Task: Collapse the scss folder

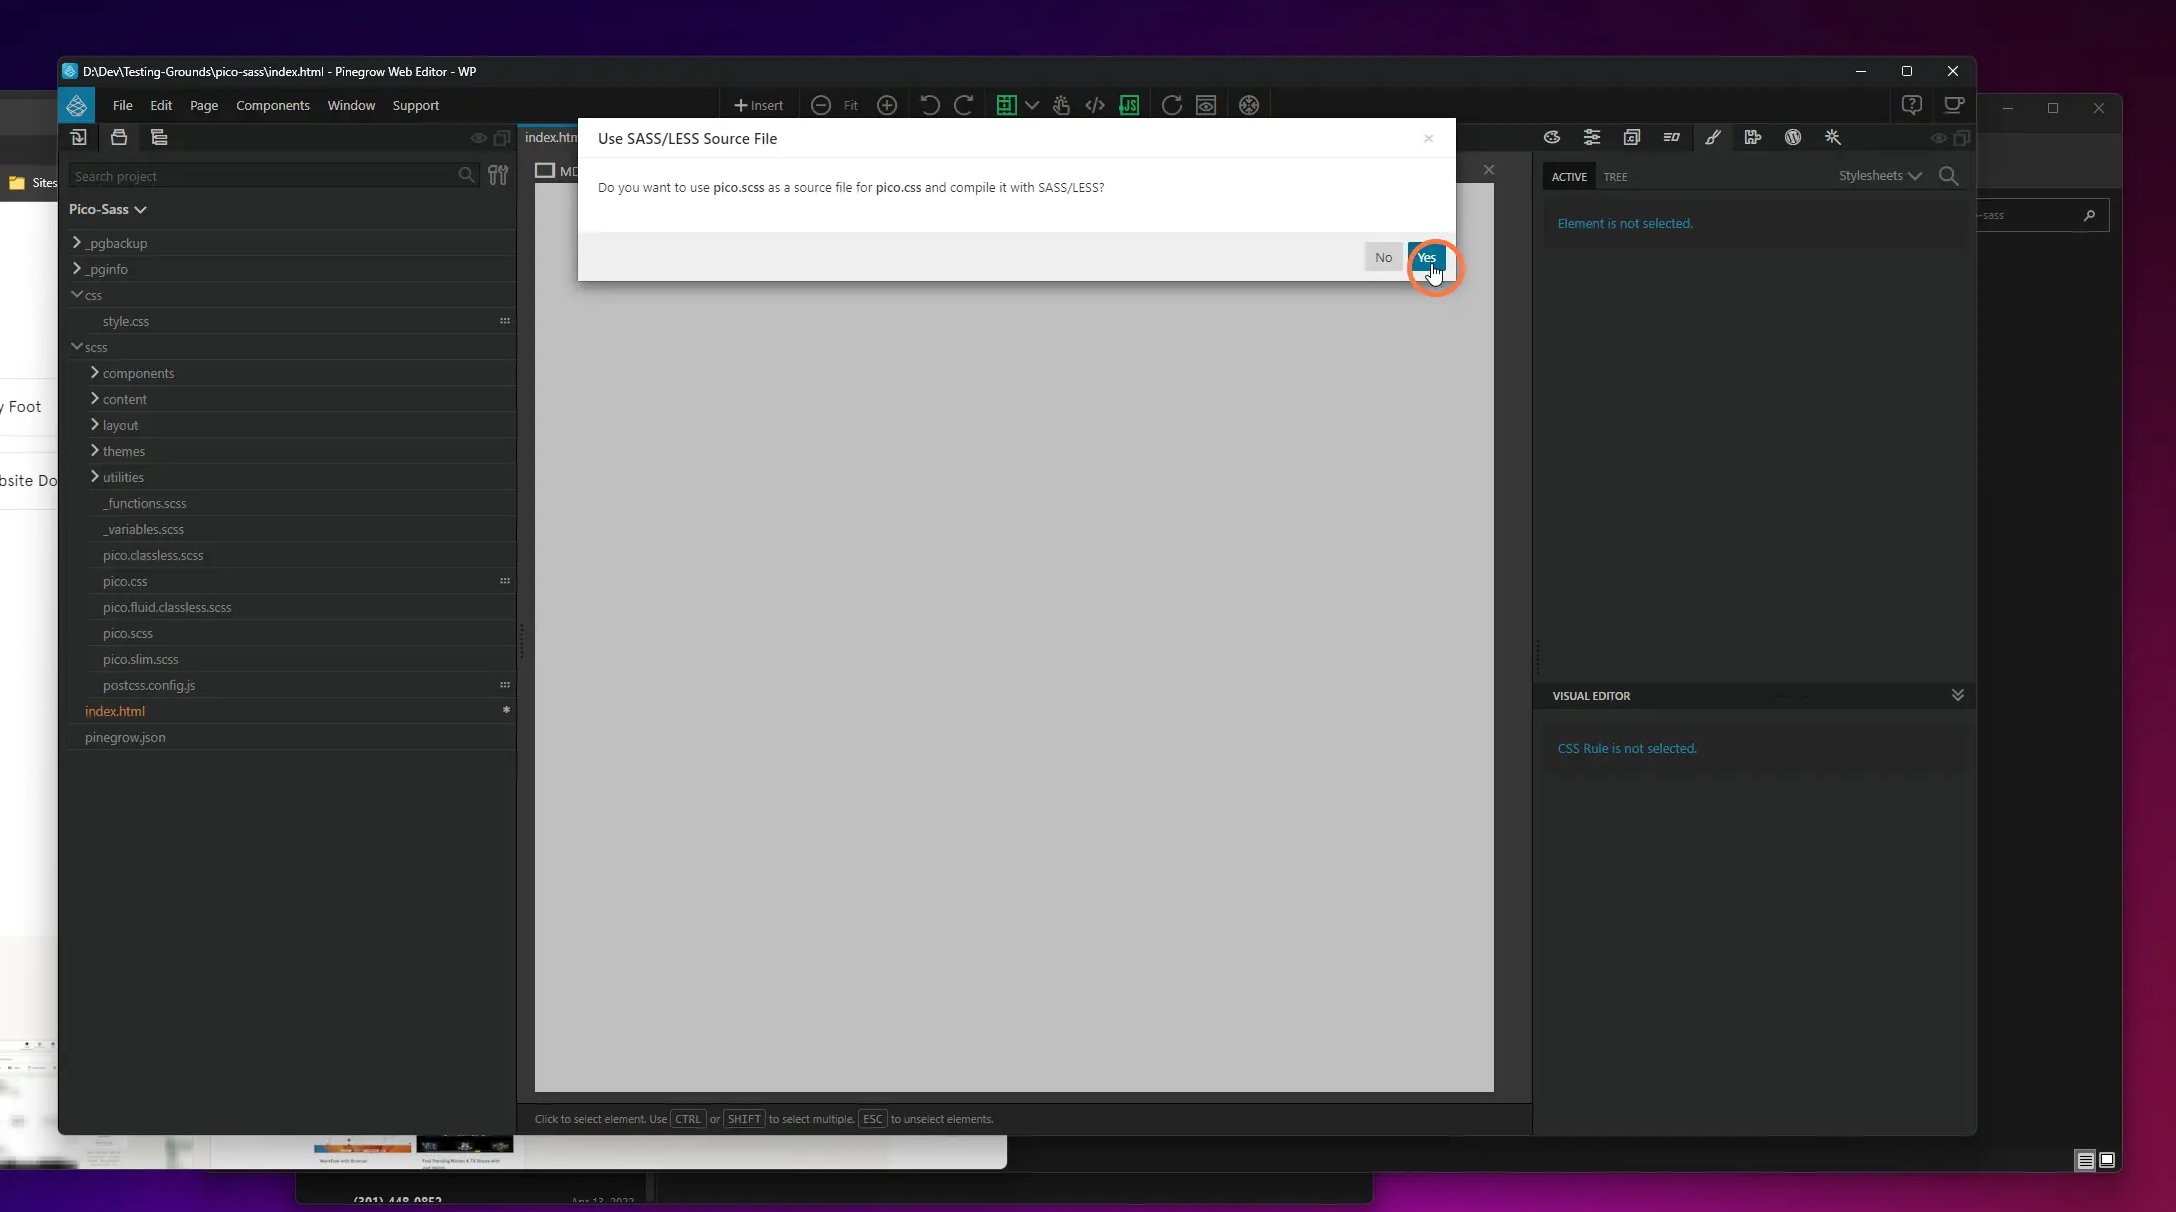Action: point(77,347)
